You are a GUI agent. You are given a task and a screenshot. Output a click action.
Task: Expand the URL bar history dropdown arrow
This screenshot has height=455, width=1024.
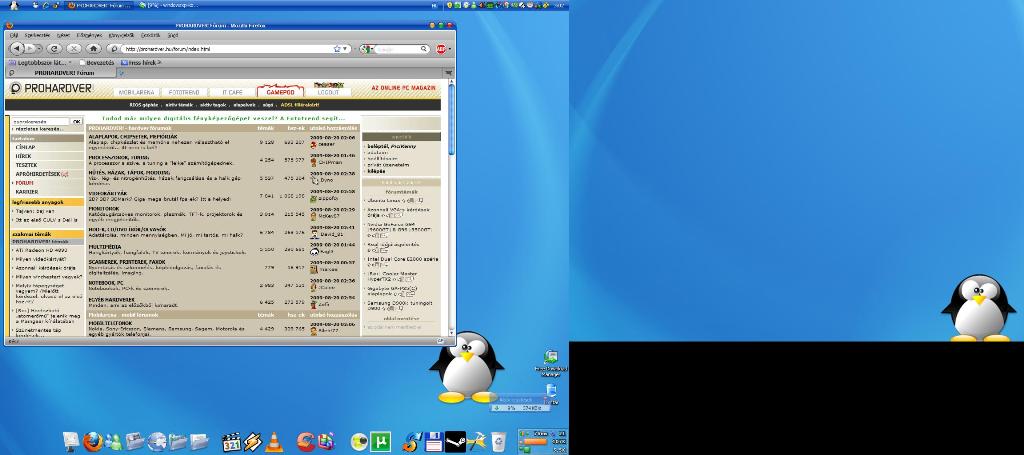pyautogui.click(x=345, y=49)
